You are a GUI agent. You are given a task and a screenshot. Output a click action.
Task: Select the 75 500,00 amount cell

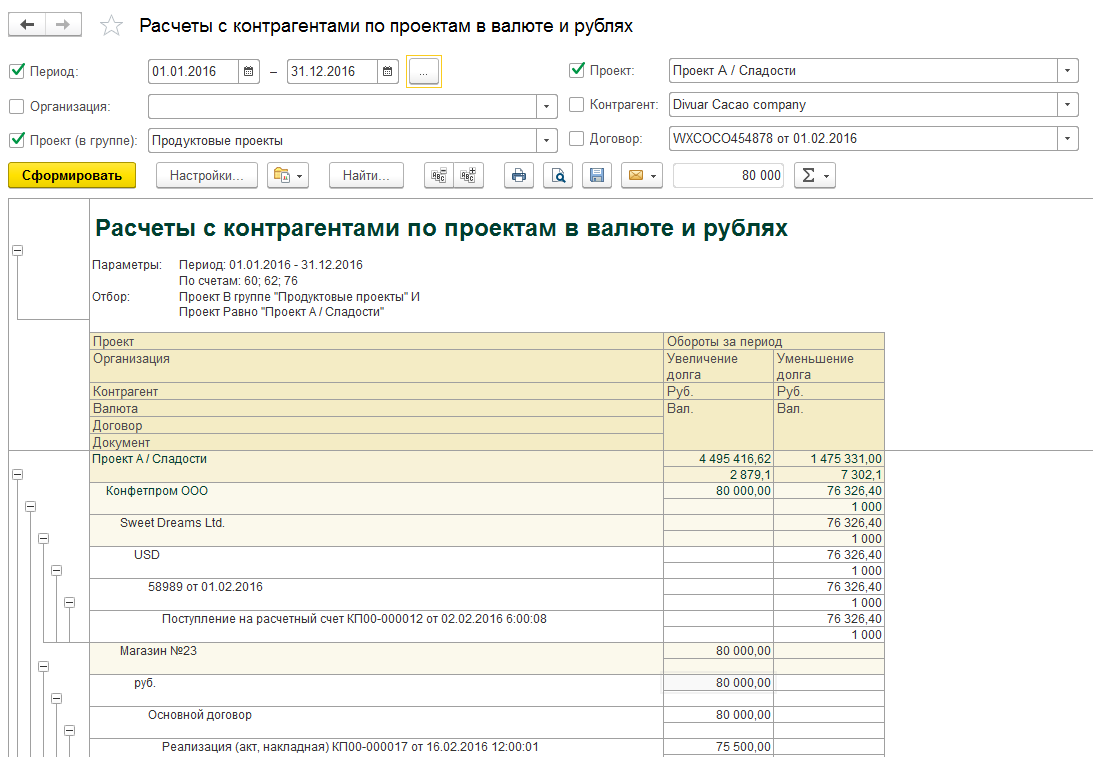click(x=719, y=747)
